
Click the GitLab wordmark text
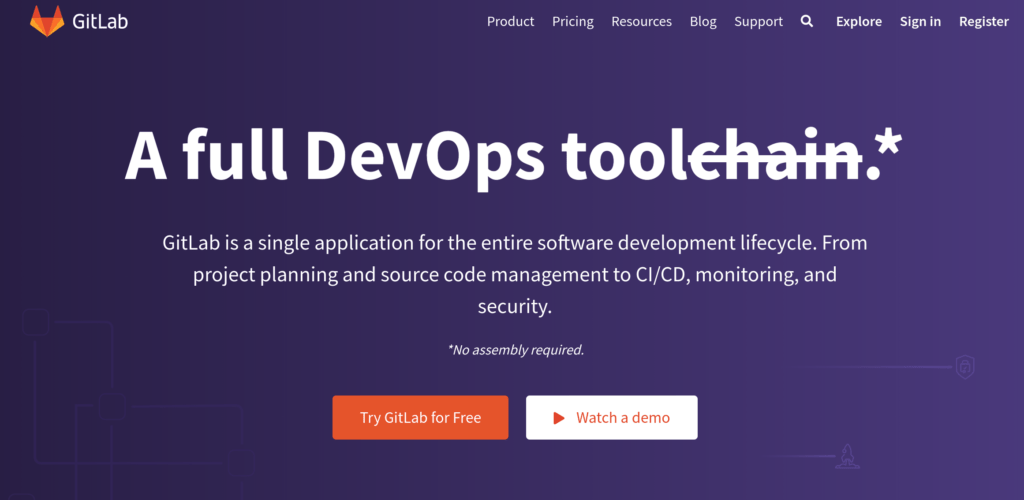[100, 22]
